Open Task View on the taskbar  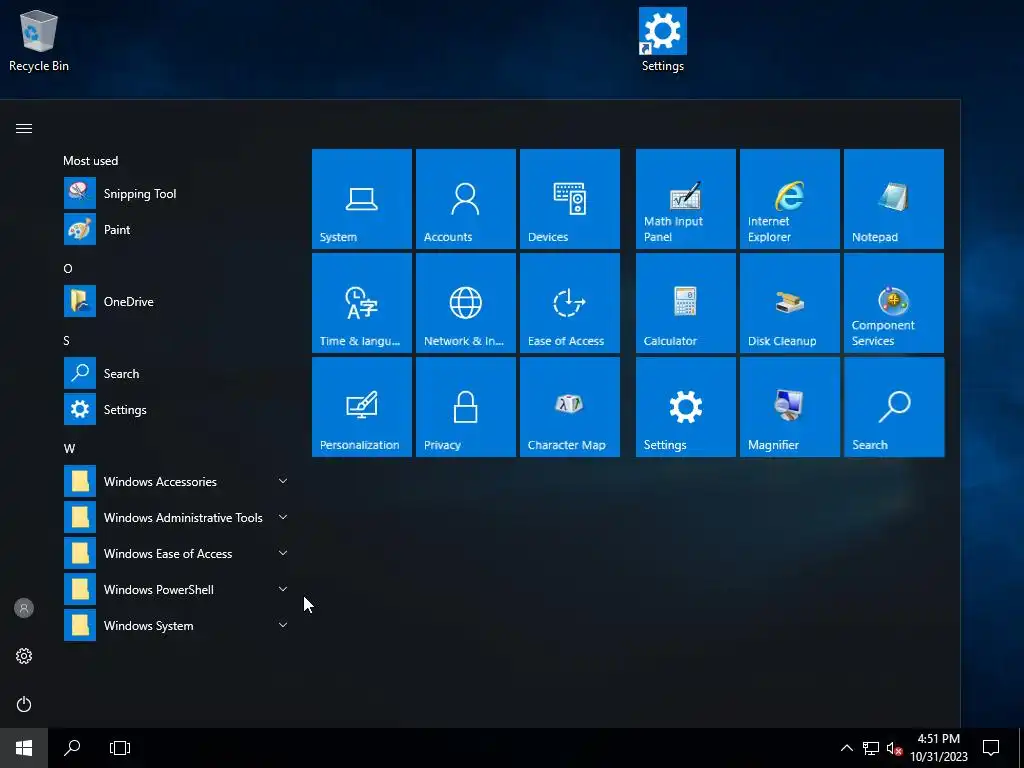point(120,748)
